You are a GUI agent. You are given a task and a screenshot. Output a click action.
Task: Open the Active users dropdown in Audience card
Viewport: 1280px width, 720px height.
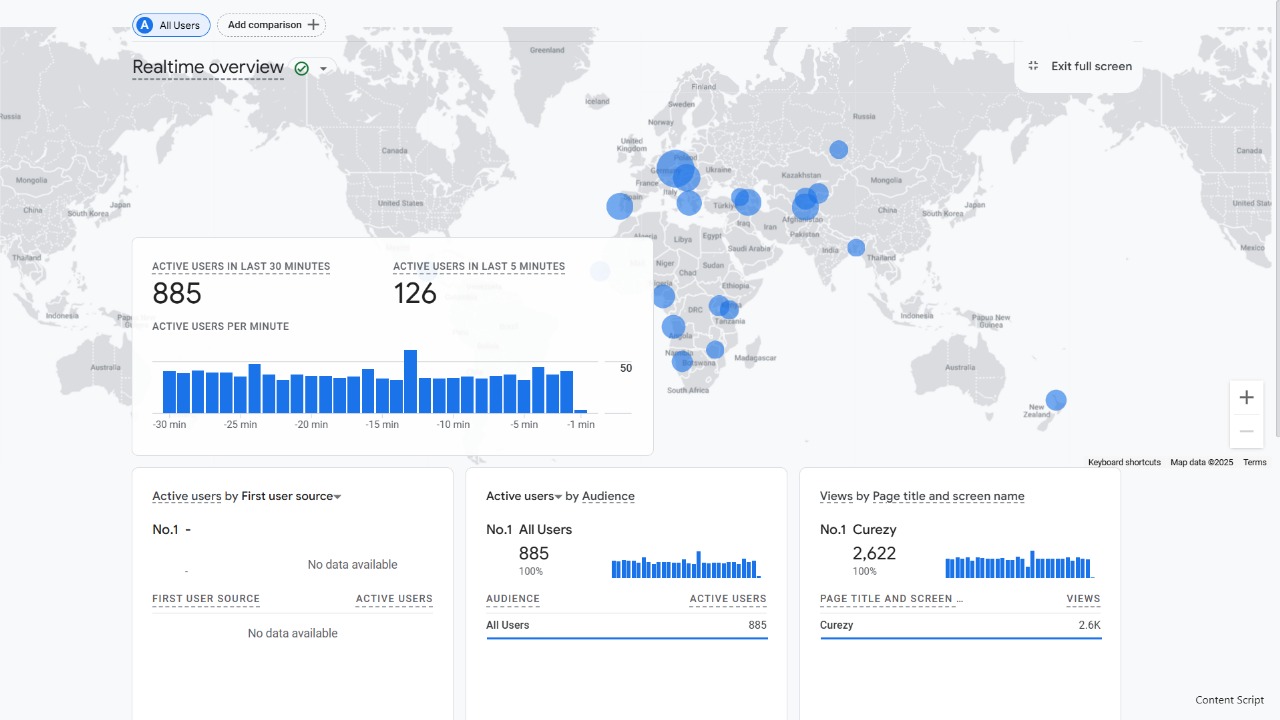tap(558, 497)
